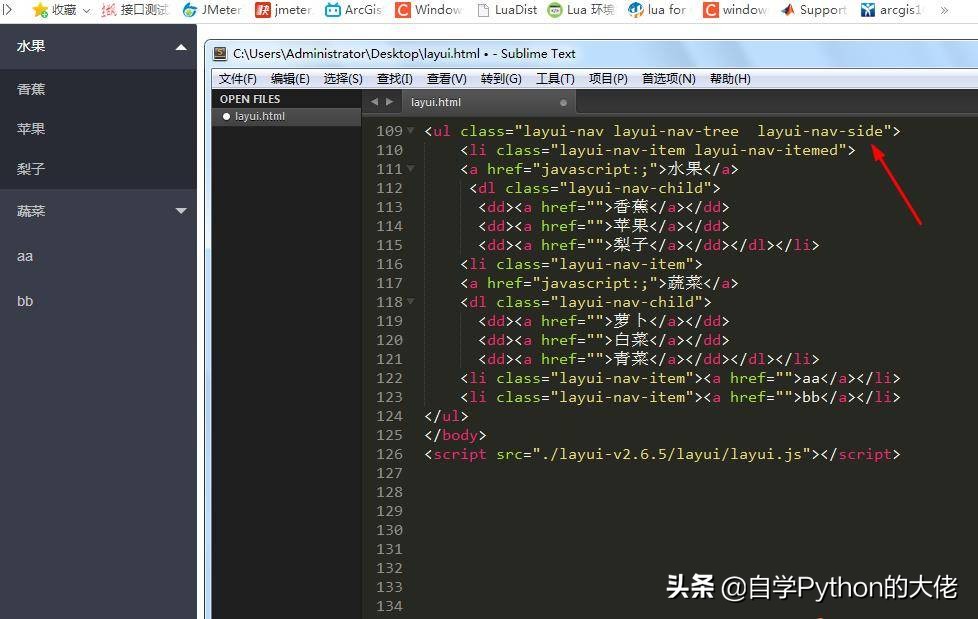
Task: Click the layui-nav-side class name in code
Action: pos(820,131)
